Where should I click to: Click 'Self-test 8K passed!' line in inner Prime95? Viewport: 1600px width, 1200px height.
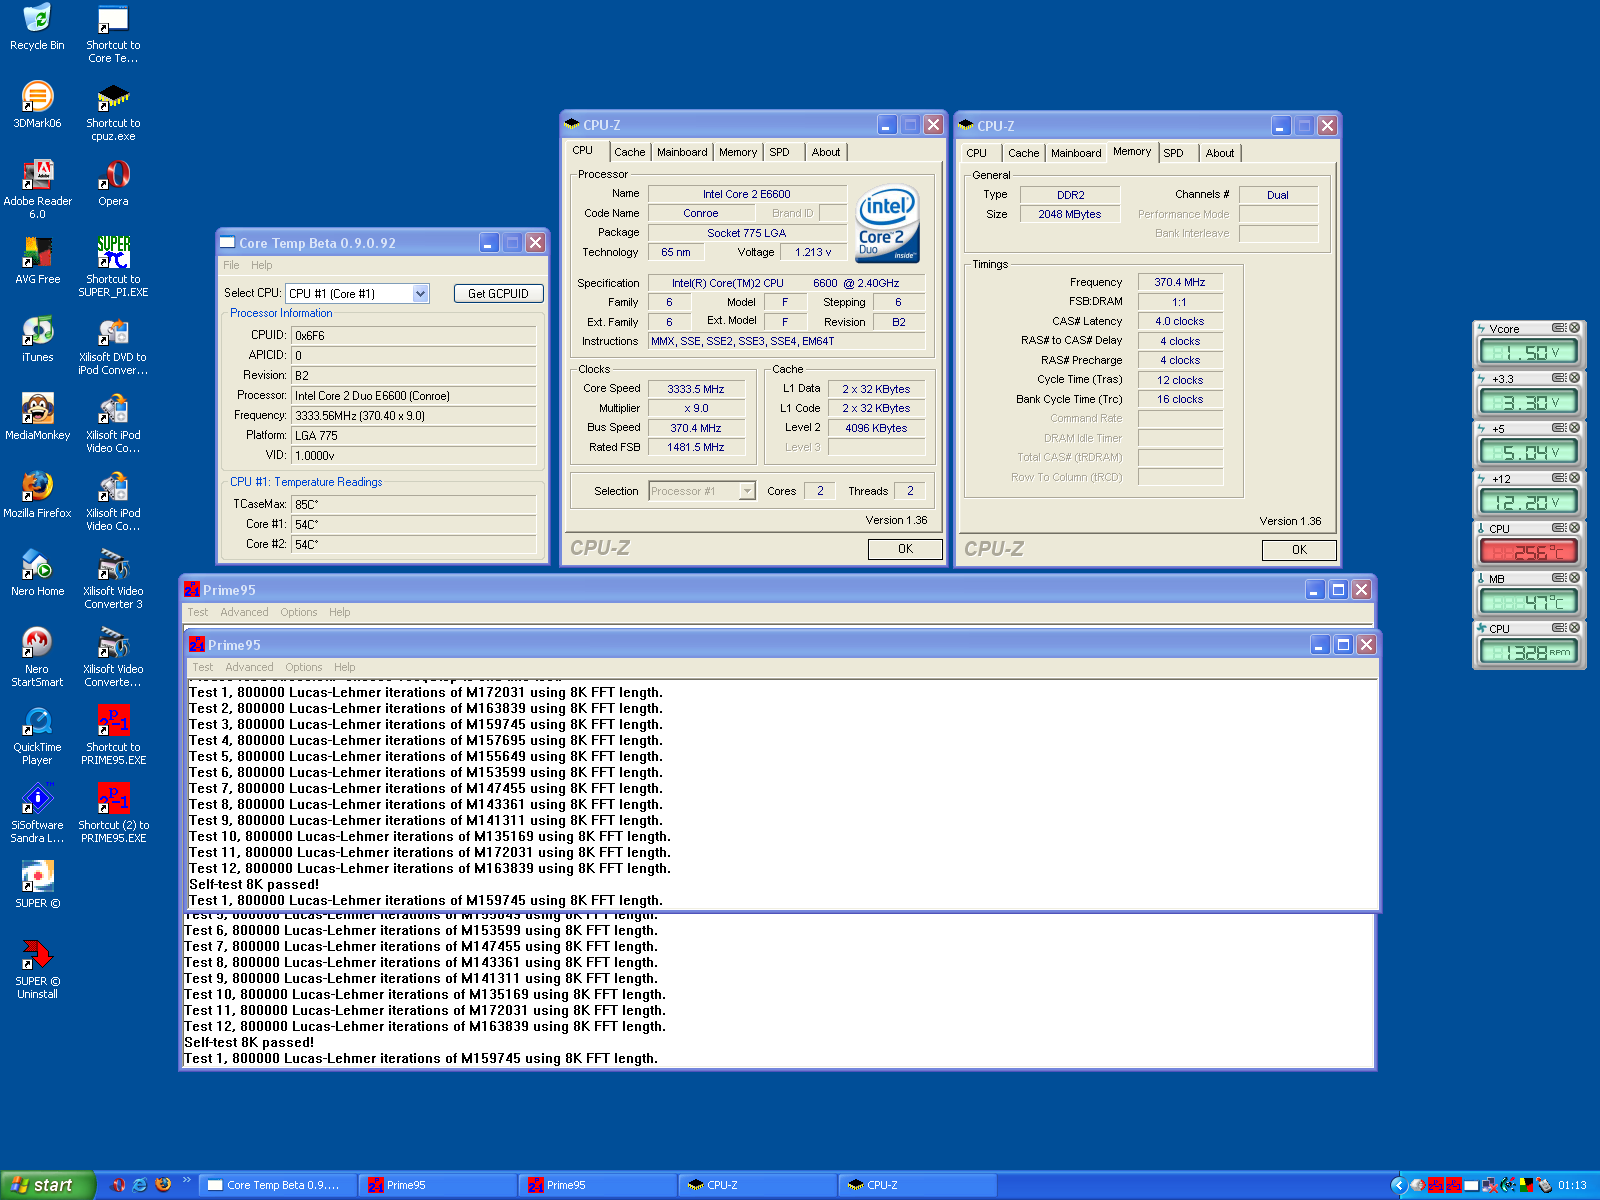point(254,884)
